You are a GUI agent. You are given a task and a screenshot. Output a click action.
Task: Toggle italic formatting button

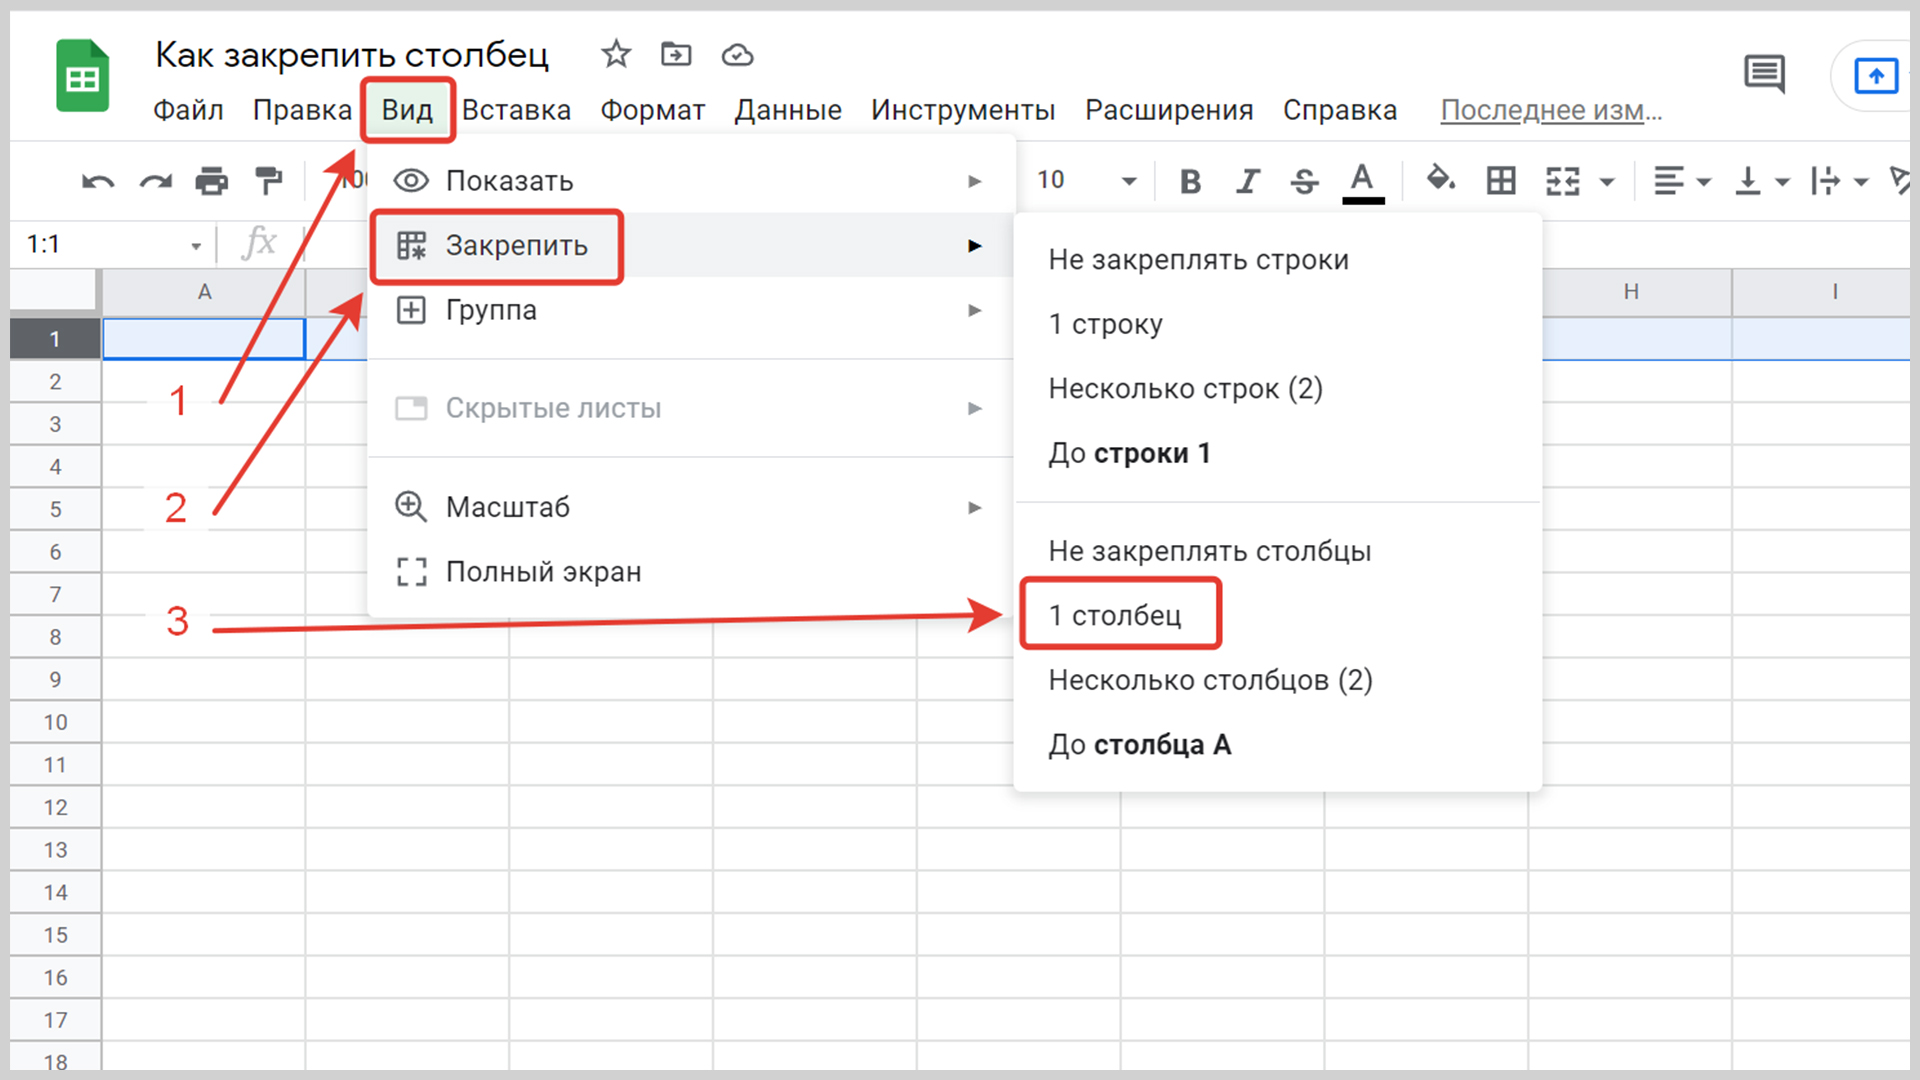click(x=1247, y=181)
